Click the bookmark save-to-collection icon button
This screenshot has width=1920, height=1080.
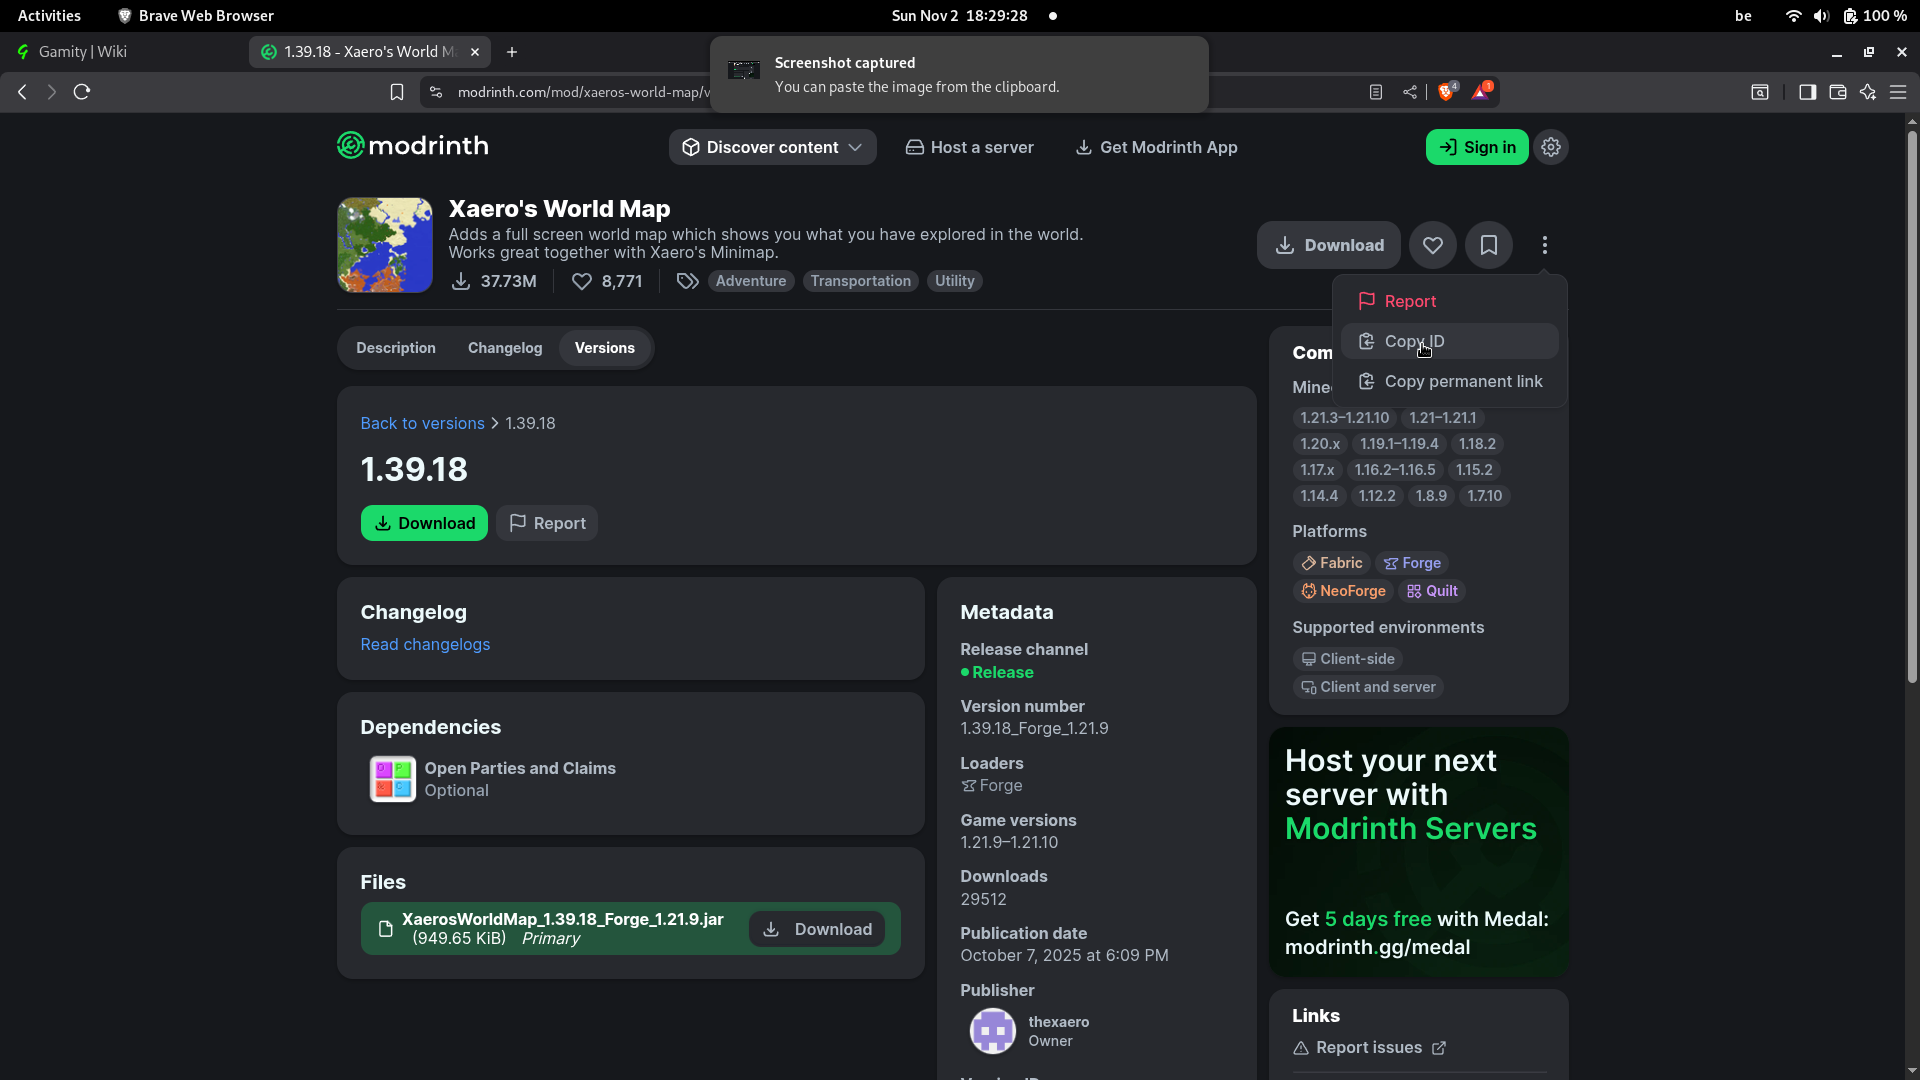pyautogui.click(x=1488, y=245)
